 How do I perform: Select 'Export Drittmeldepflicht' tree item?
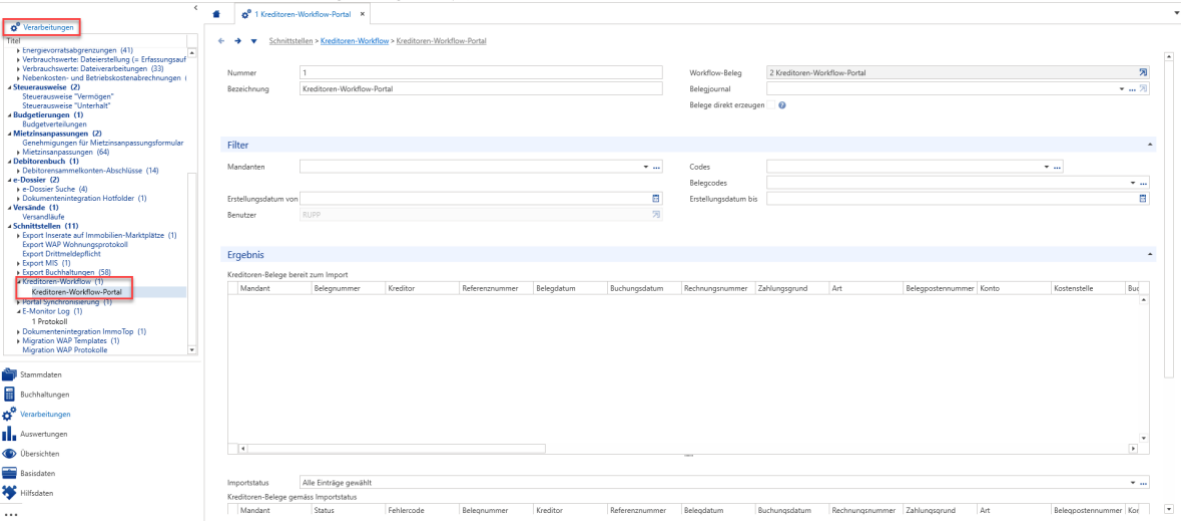coord(63,254)
